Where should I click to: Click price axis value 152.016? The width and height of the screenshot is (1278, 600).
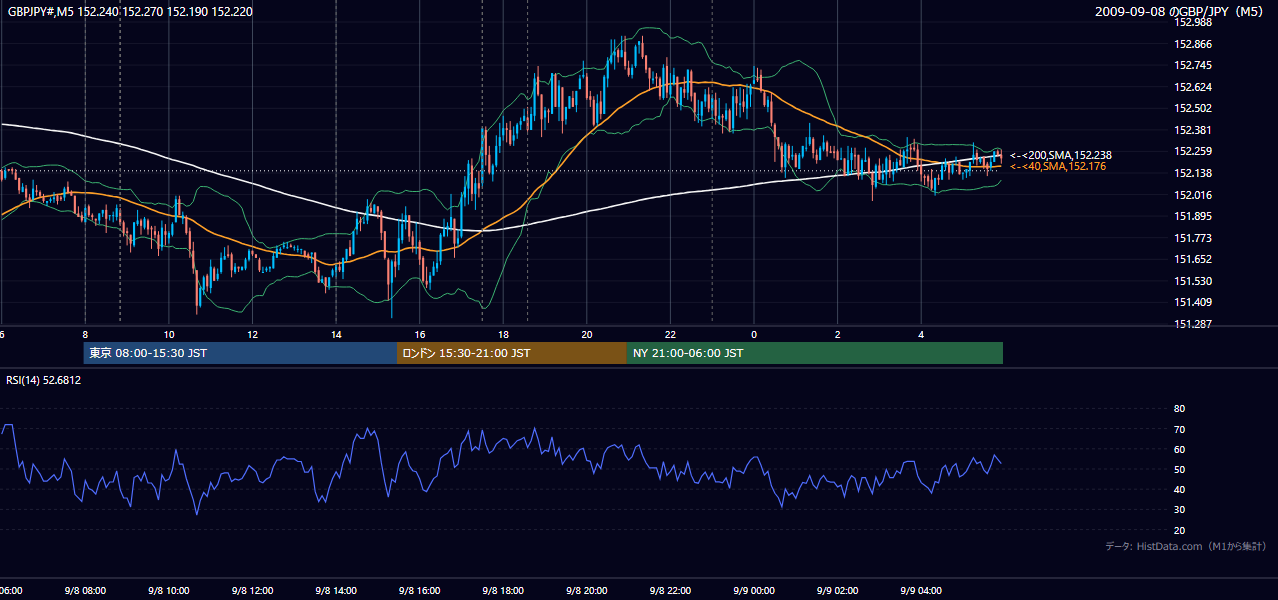click(1193, 195)
